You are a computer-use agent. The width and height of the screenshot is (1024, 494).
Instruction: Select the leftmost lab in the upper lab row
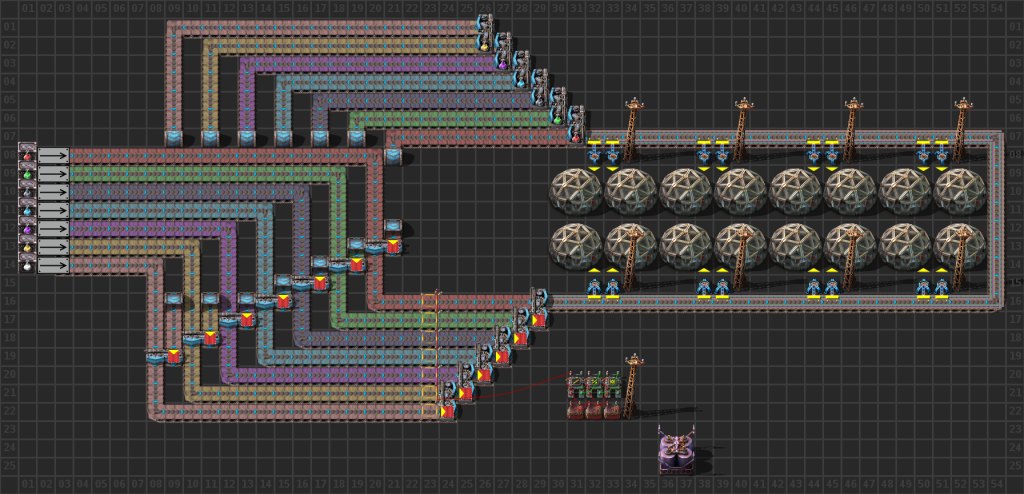pos(576,191)
